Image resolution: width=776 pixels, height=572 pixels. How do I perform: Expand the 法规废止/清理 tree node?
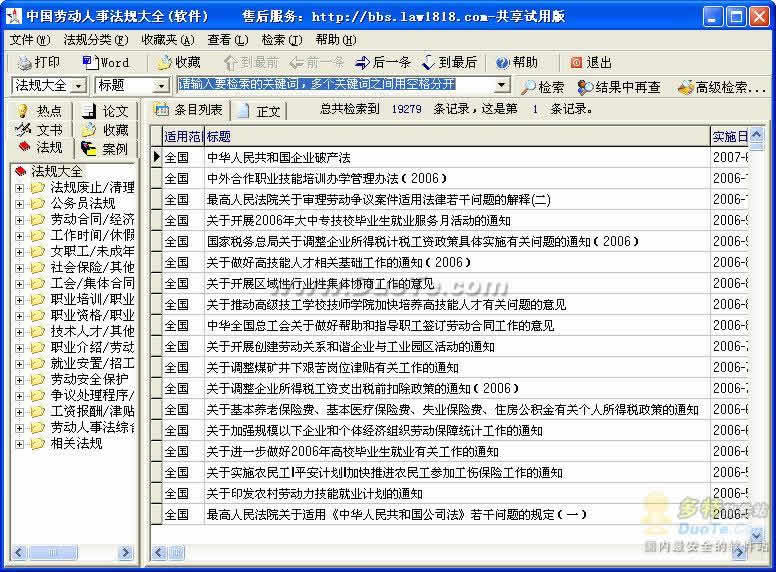19,188
